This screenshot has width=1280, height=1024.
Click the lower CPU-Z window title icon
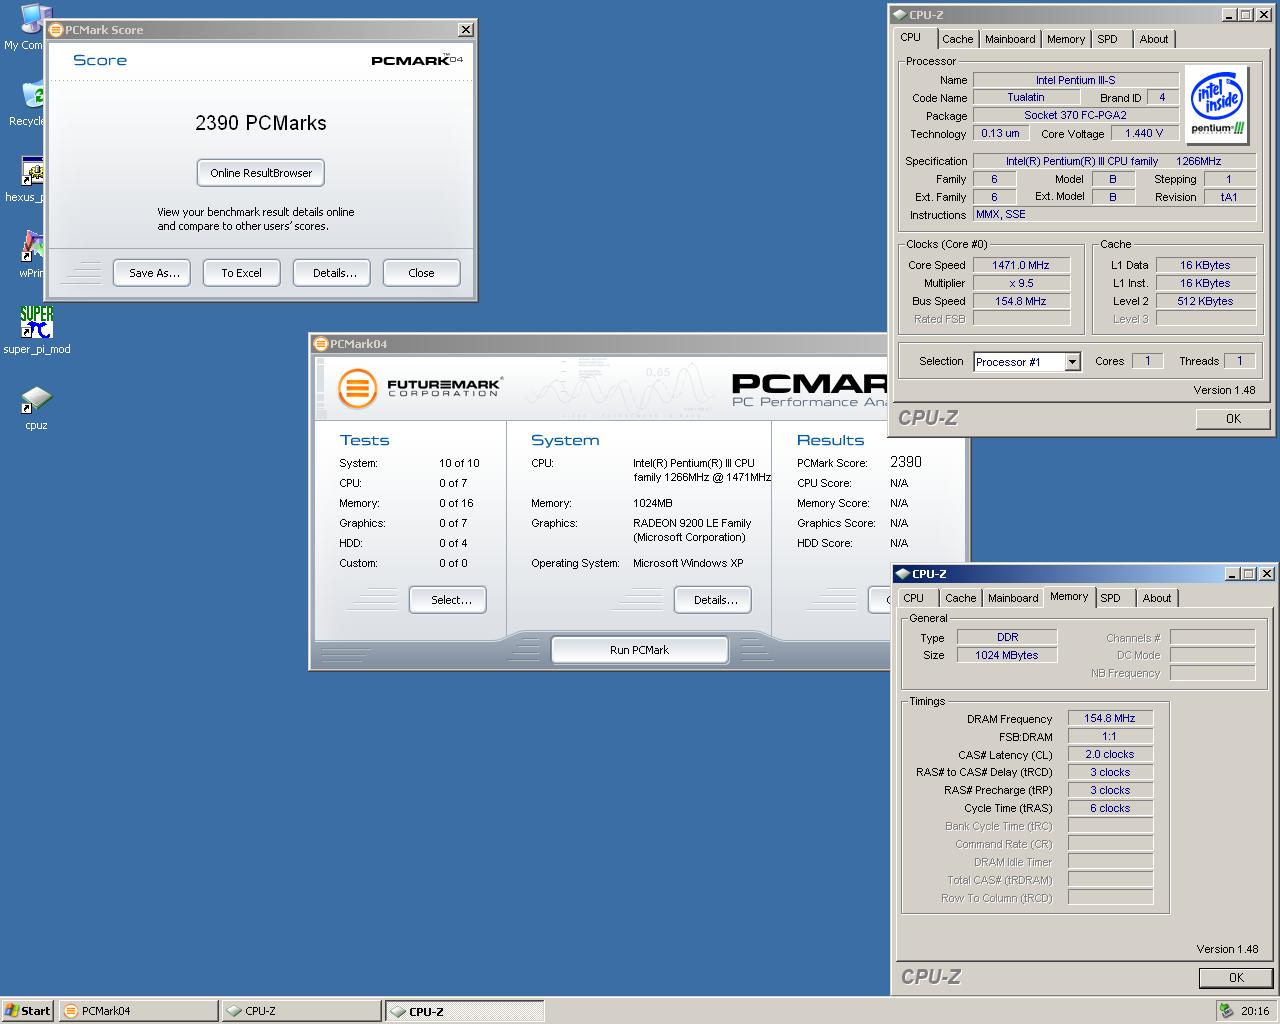(902, 574)
